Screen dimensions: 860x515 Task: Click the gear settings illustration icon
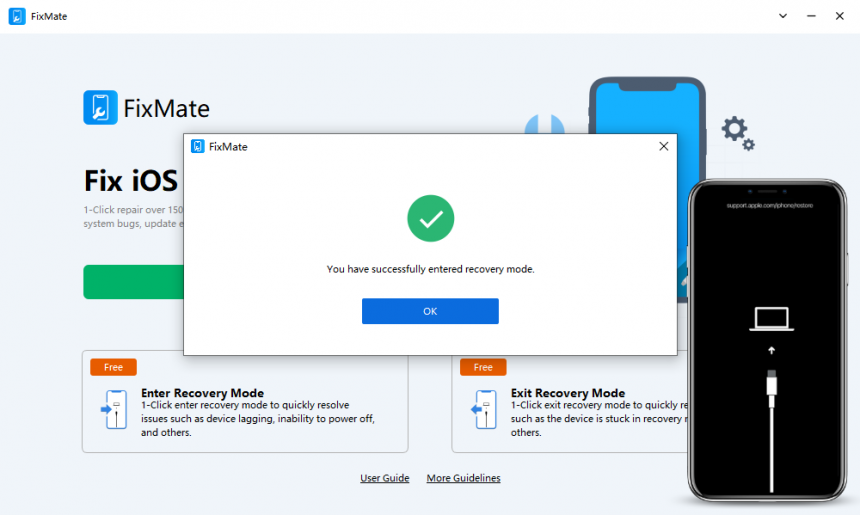pyautogui.click(x=738, y=133)
